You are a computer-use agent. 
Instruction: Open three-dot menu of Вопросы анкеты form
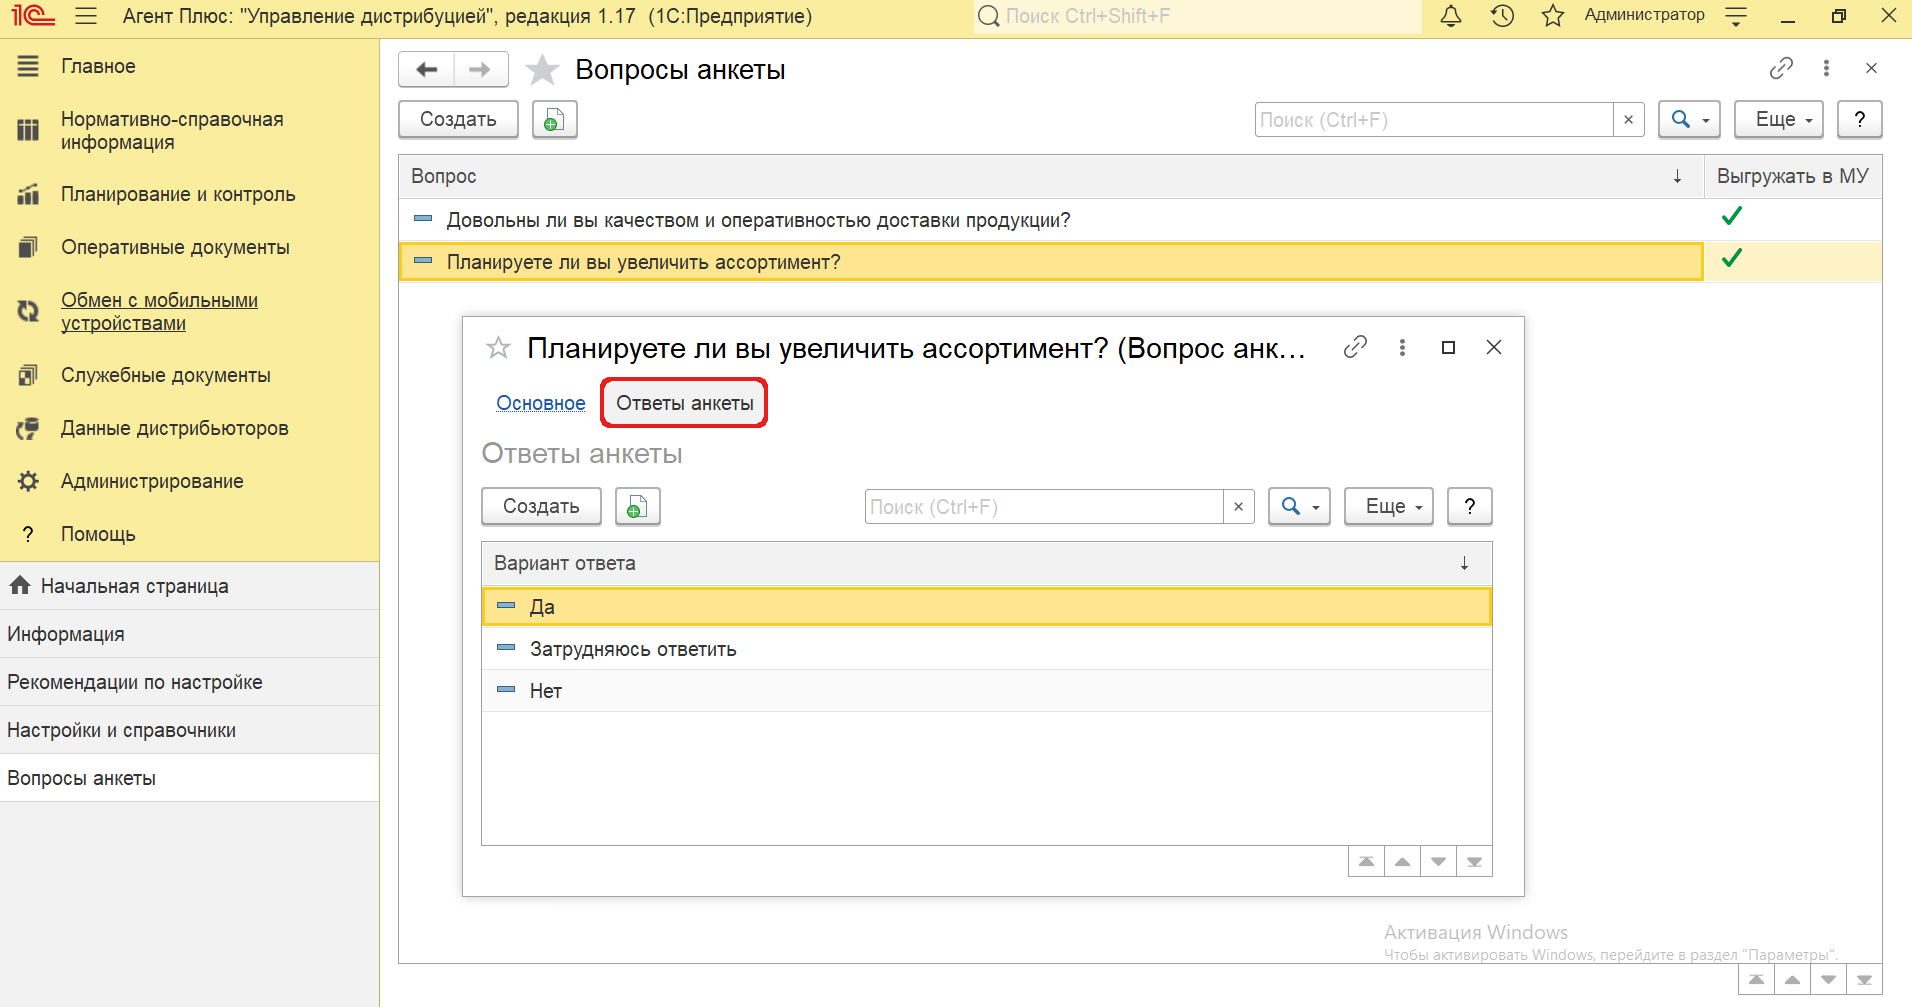1826,68
